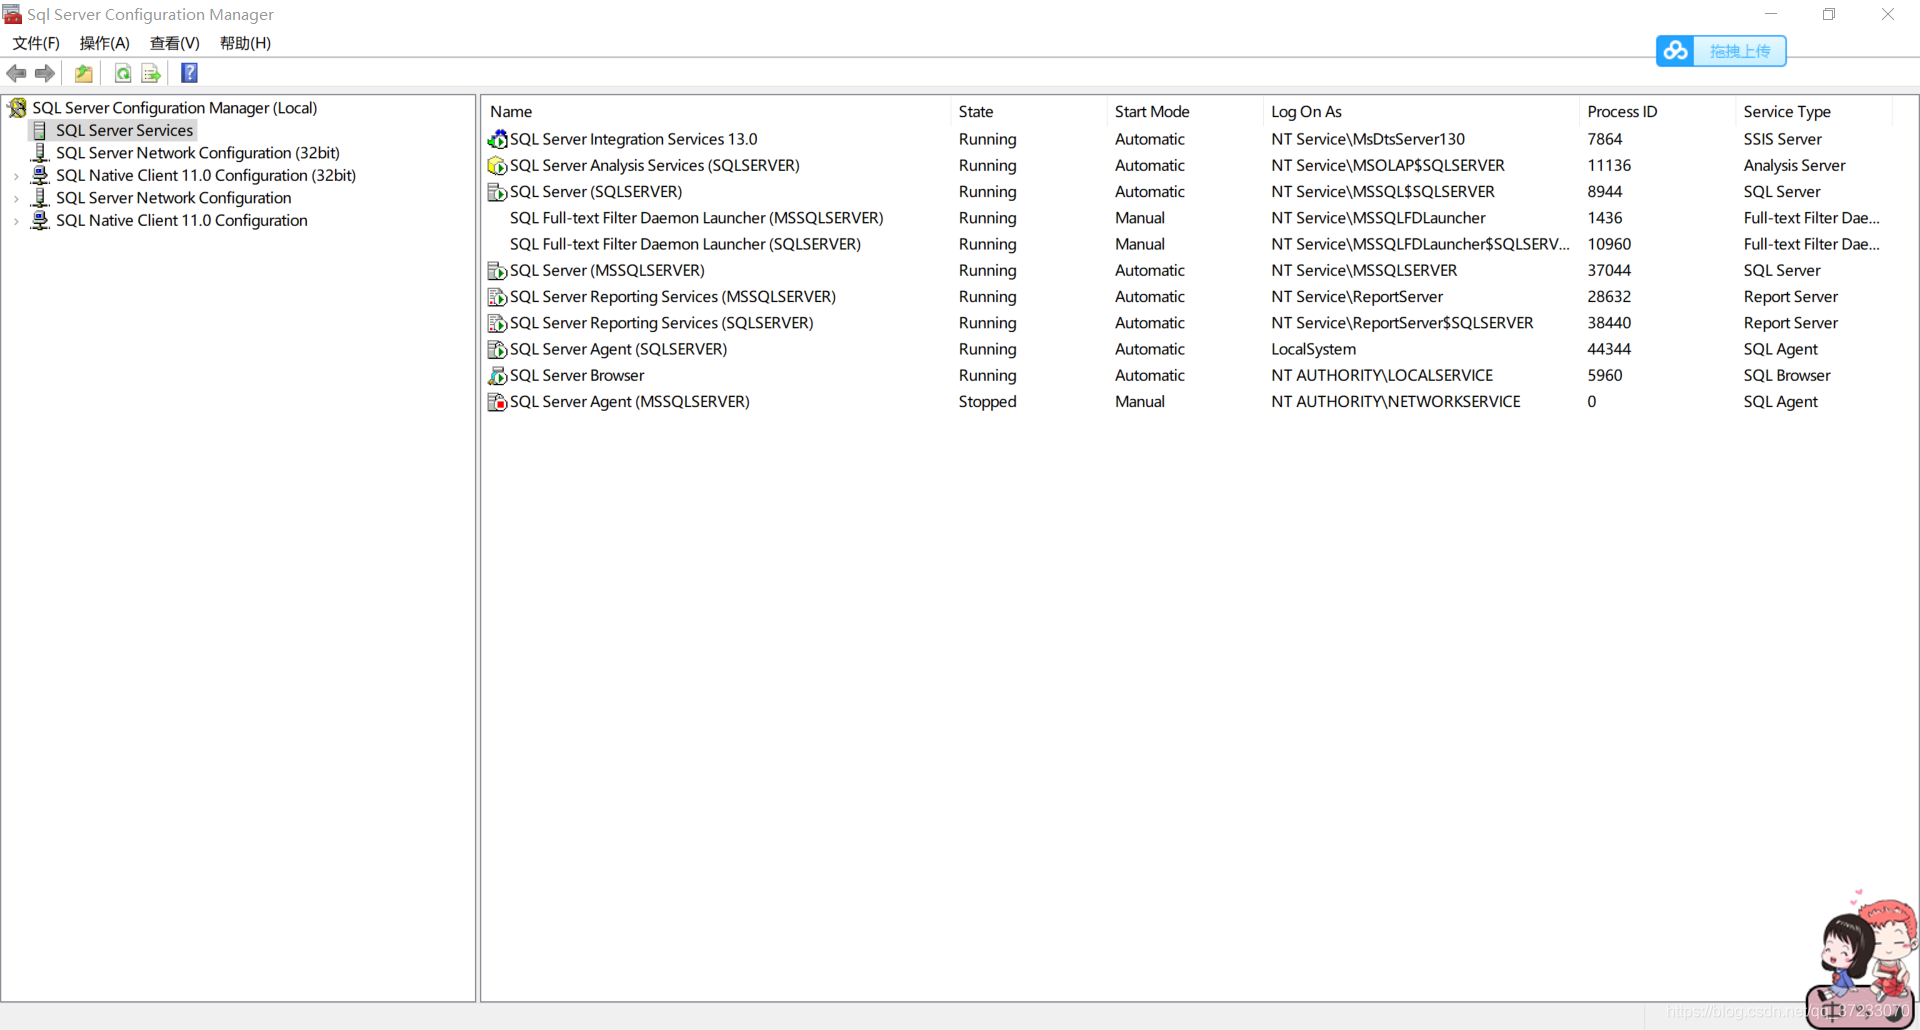Image resolution: width=1920 pixels, height=1030 pixels.
Task: Select SQL Server Configuration Manager (Local) root
Action: pos(175,108)
